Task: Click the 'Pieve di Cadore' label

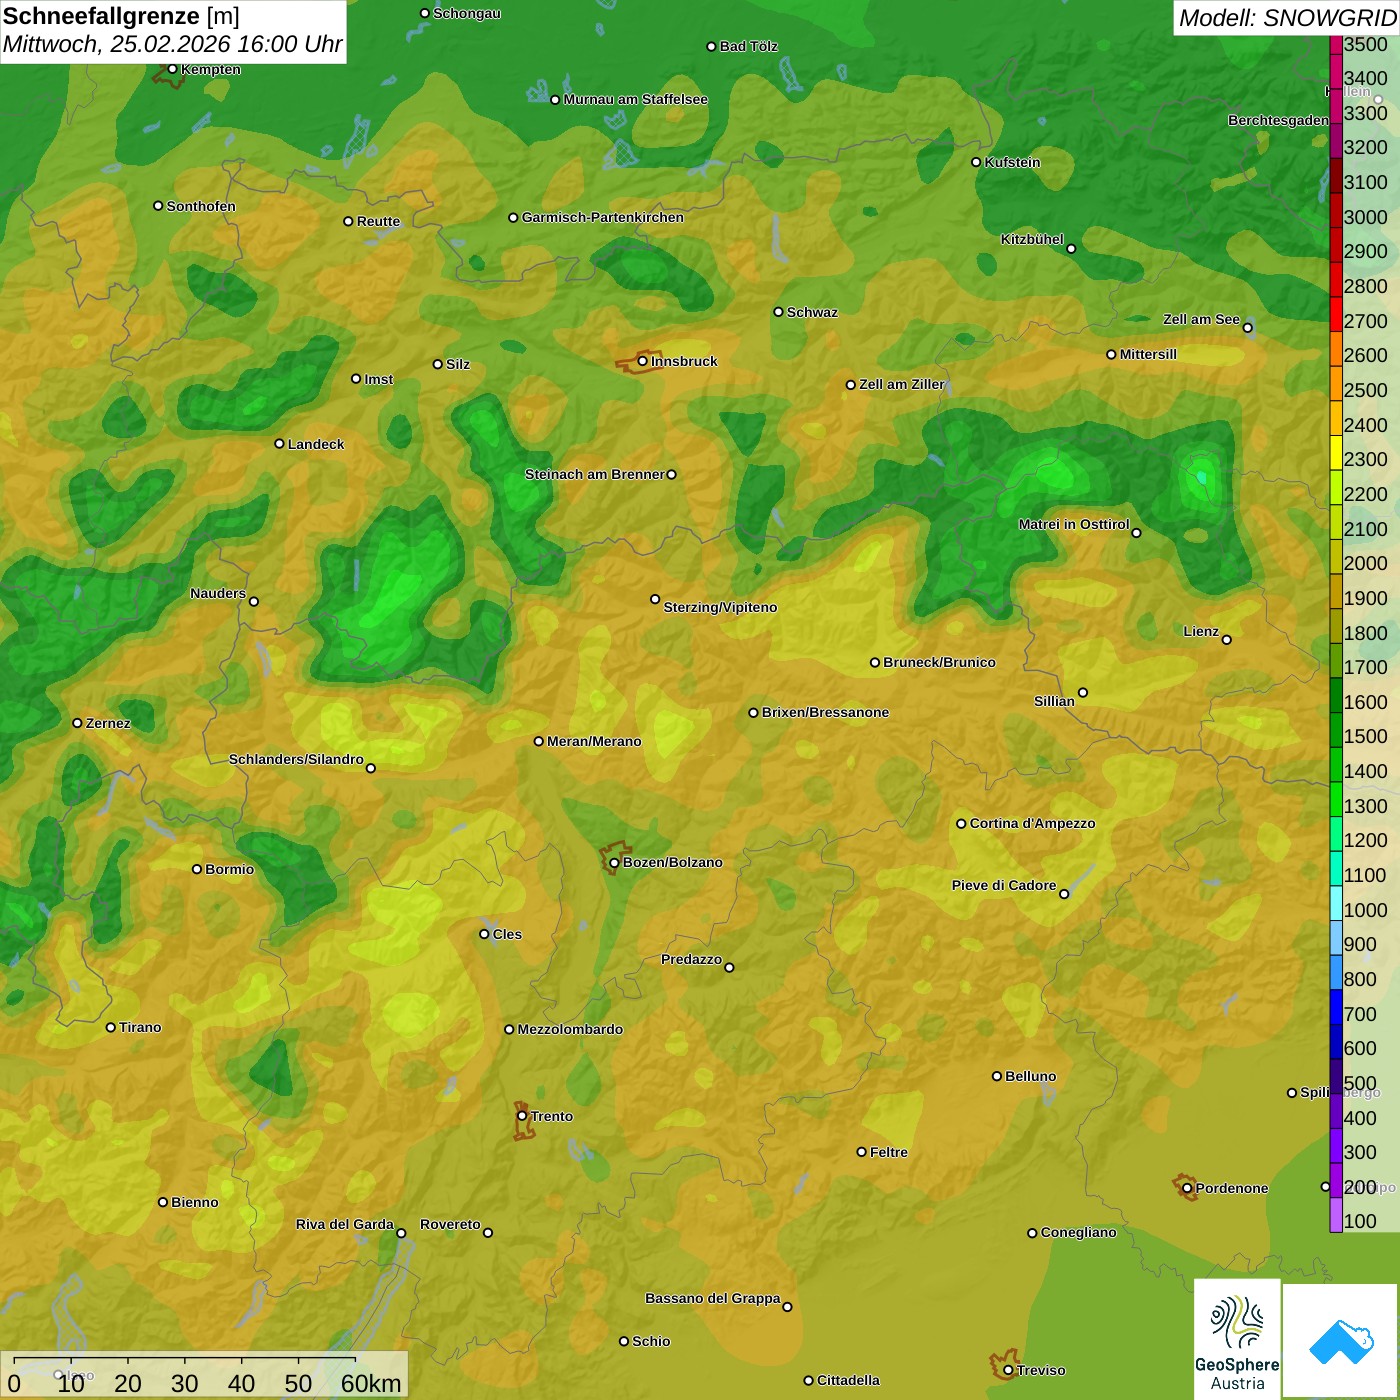Action: [x=1004, y=885]
